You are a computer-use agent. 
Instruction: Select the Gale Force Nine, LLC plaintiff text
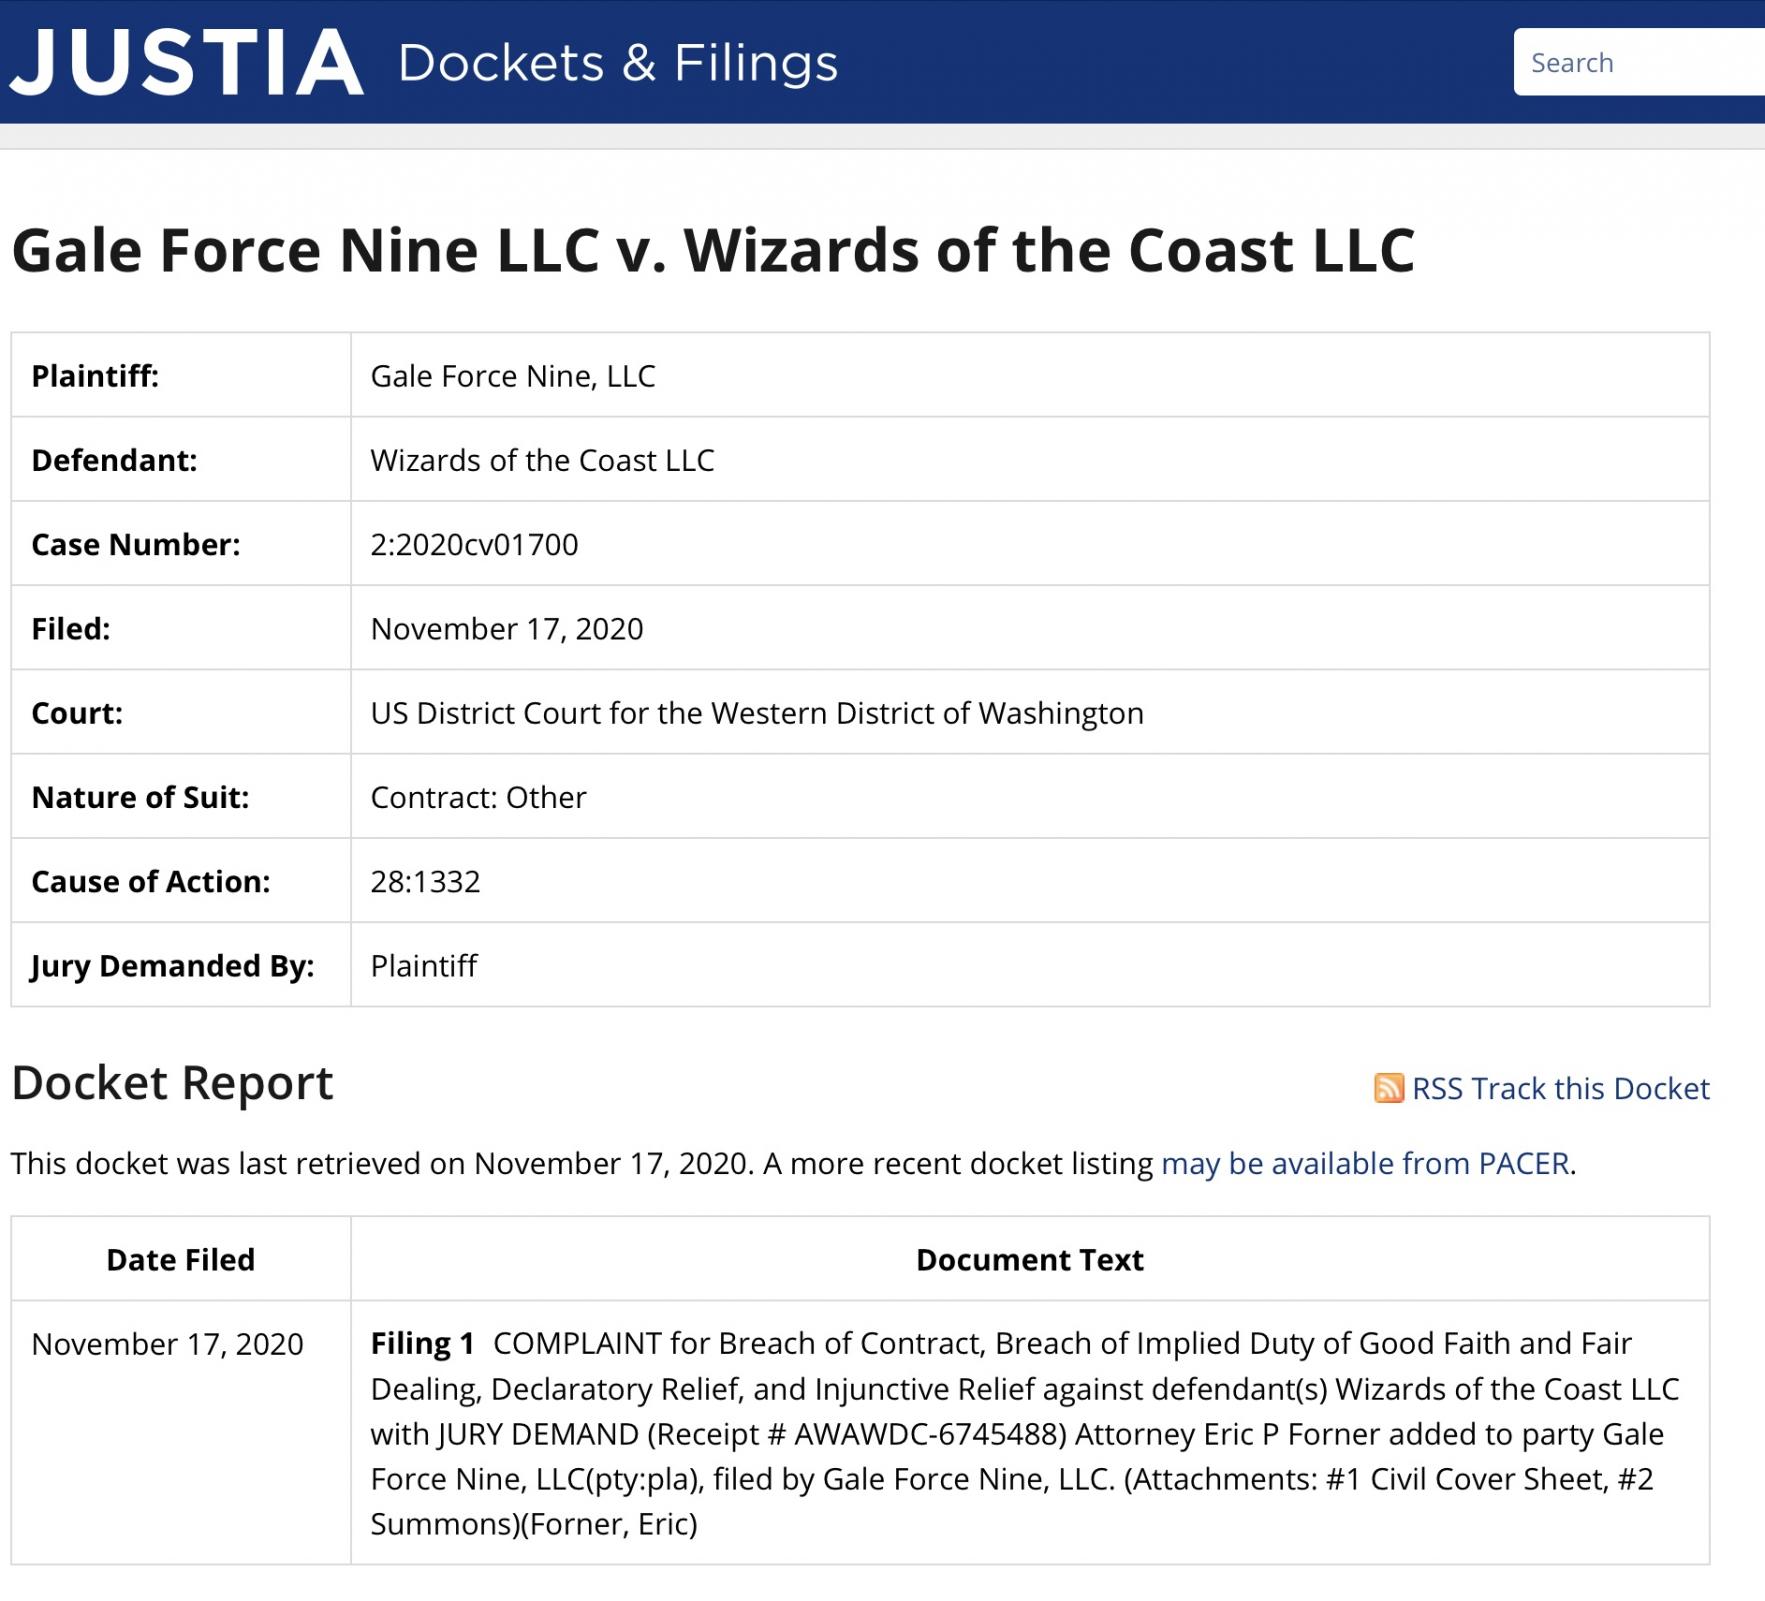[512, 376]
